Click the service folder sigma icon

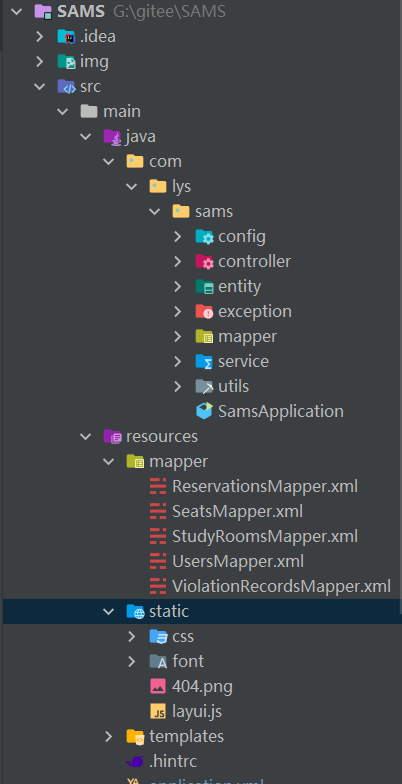tap(204, 362)
